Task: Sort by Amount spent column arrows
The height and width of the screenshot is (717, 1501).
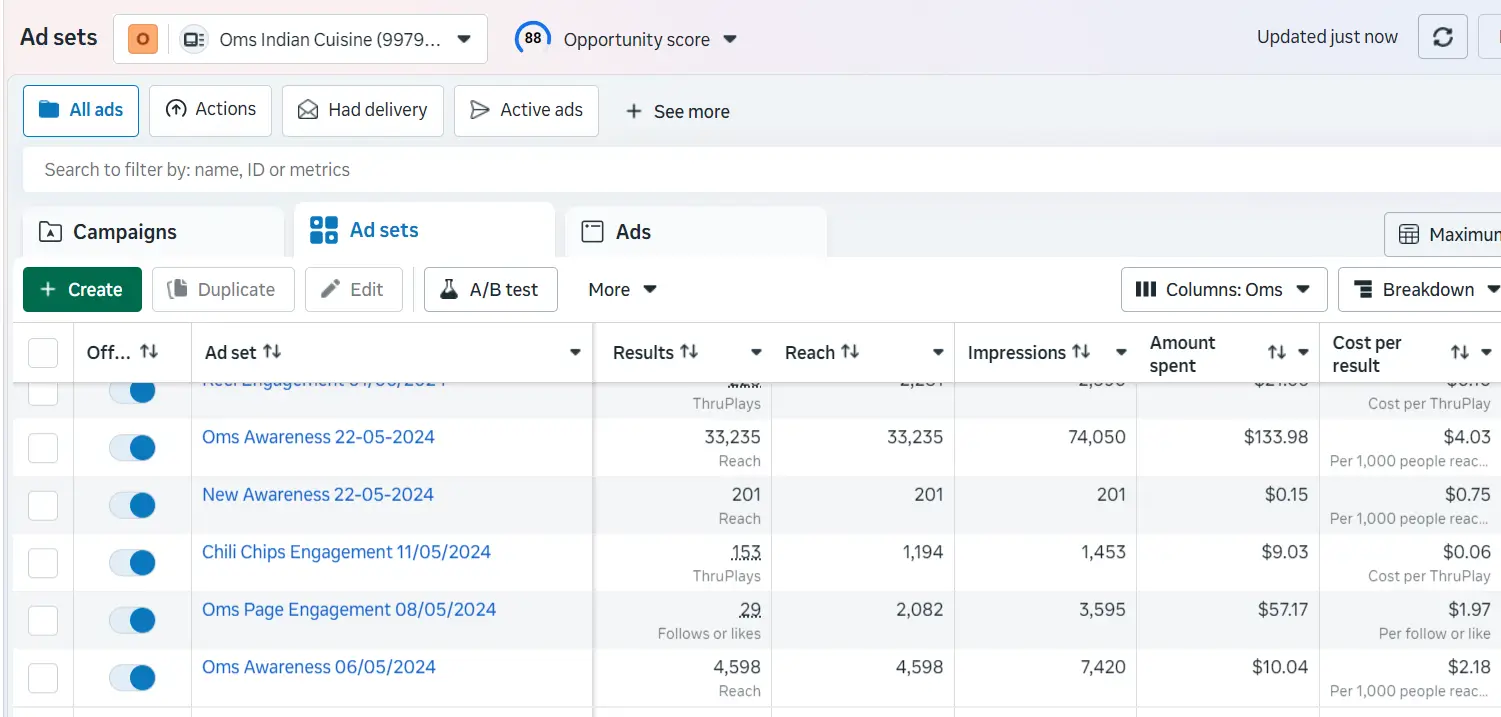Action: (x=1277, y=353)
